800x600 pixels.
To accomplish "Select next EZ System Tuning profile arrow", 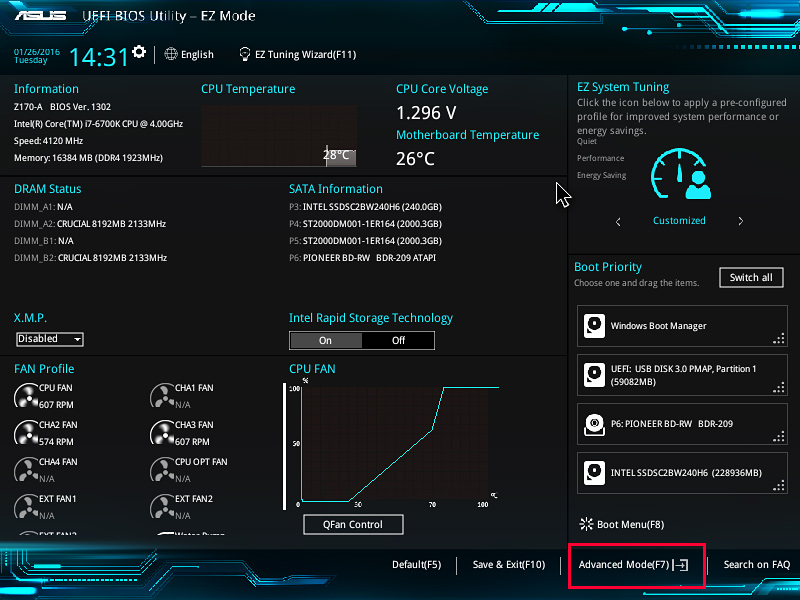I will pos(740,221).
